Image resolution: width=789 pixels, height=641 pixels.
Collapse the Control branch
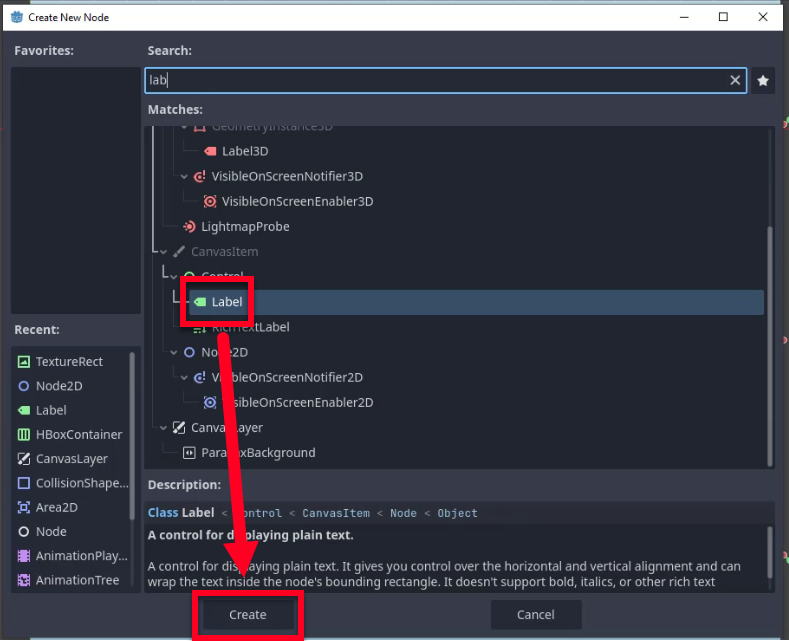[174, 277]
